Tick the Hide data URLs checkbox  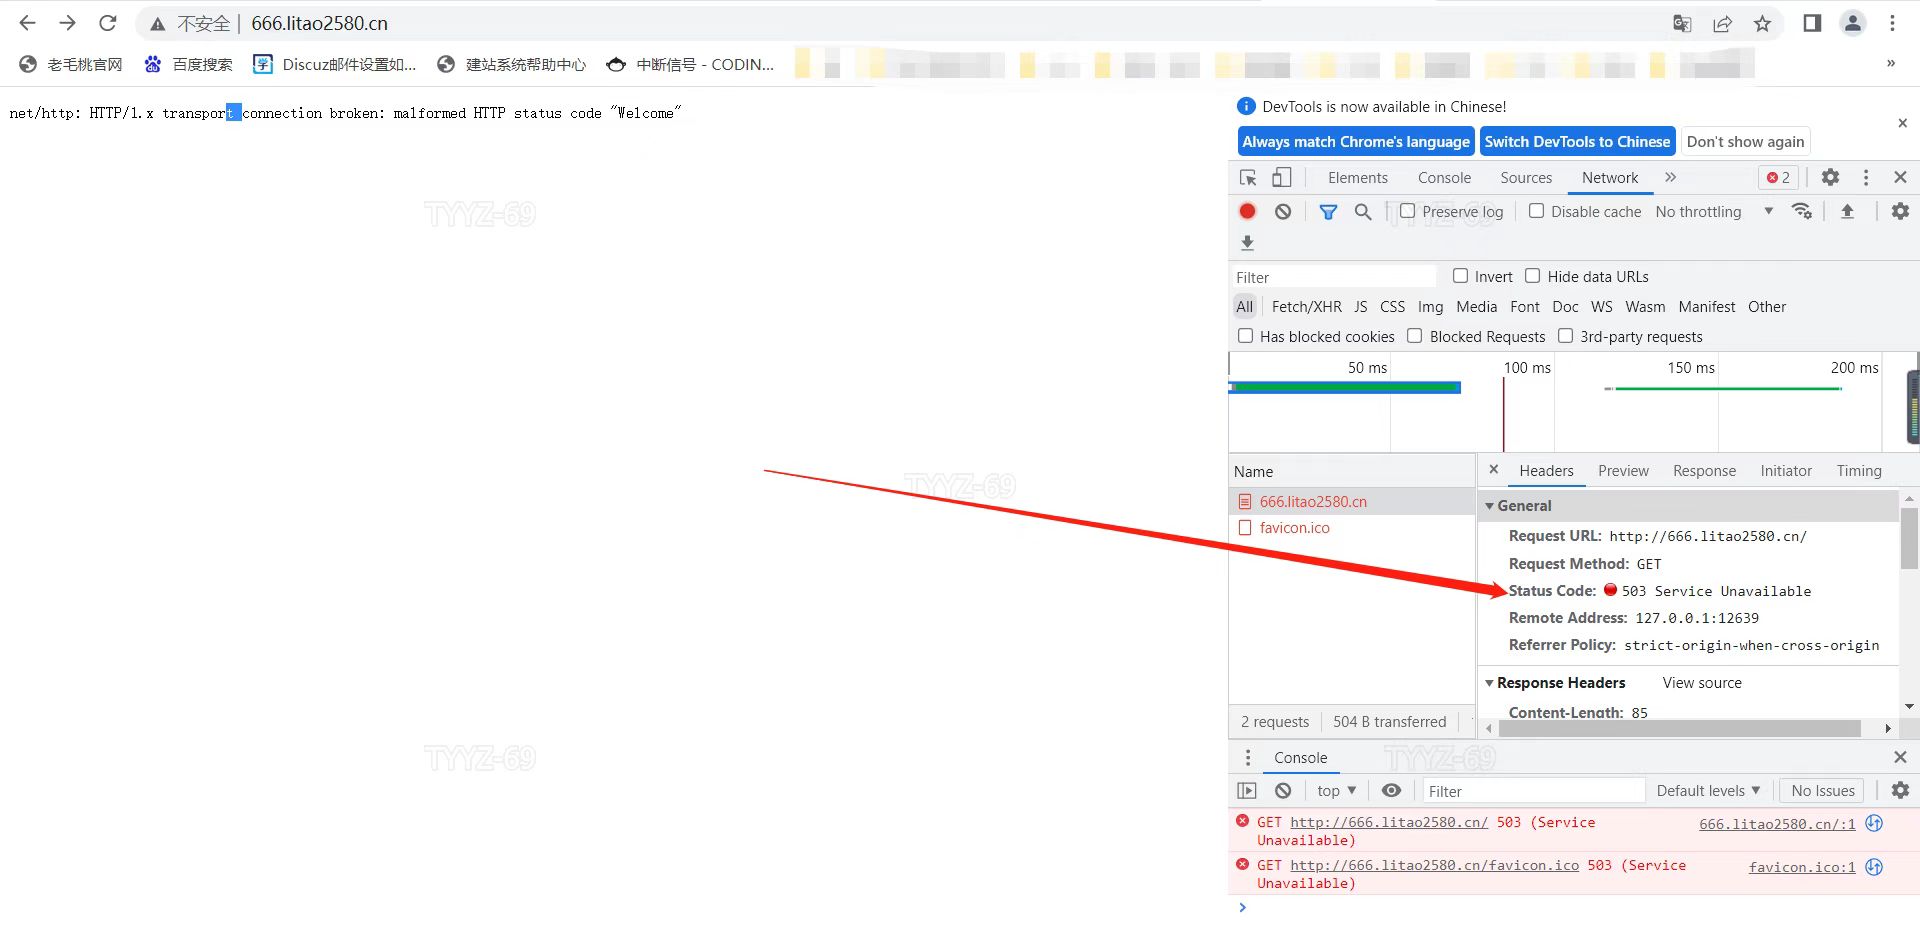click(x=1533, y=277)
